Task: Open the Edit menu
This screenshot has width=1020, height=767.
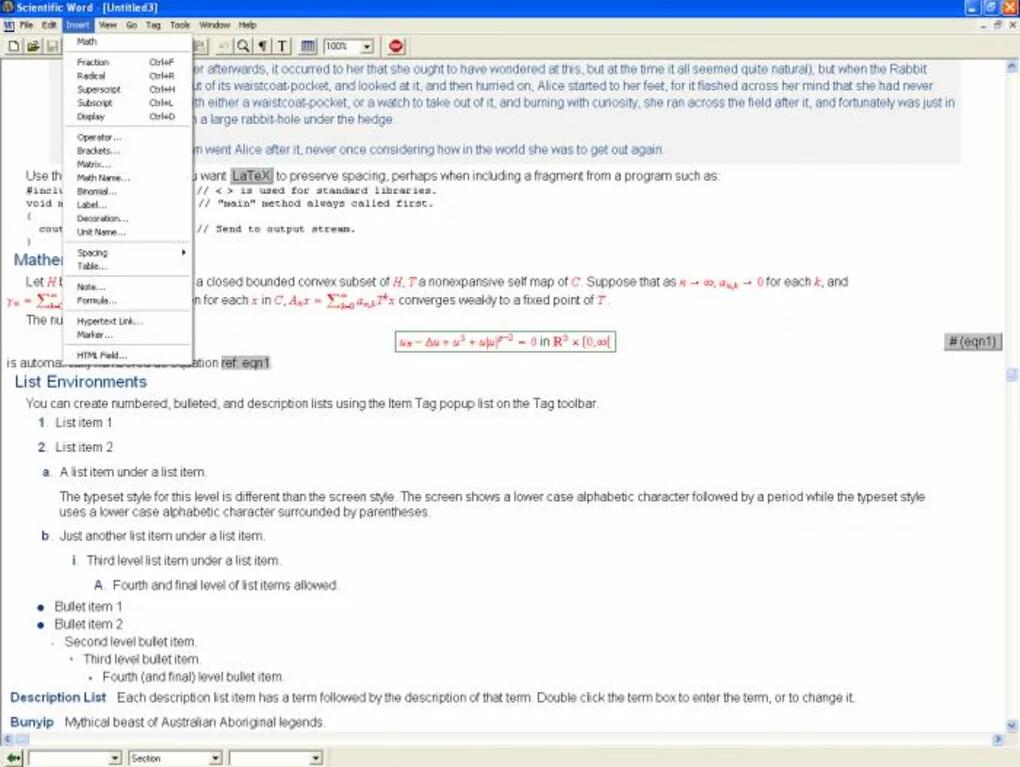Action: point(49,25)
